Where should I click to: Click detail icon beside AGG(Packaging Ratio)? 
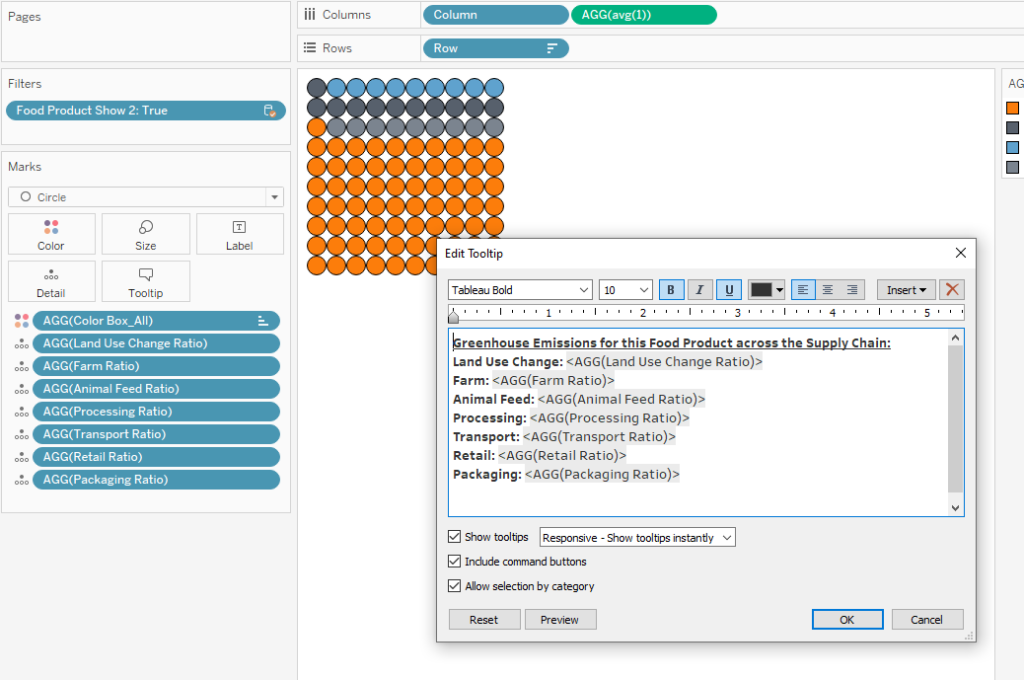pos(22,480)
